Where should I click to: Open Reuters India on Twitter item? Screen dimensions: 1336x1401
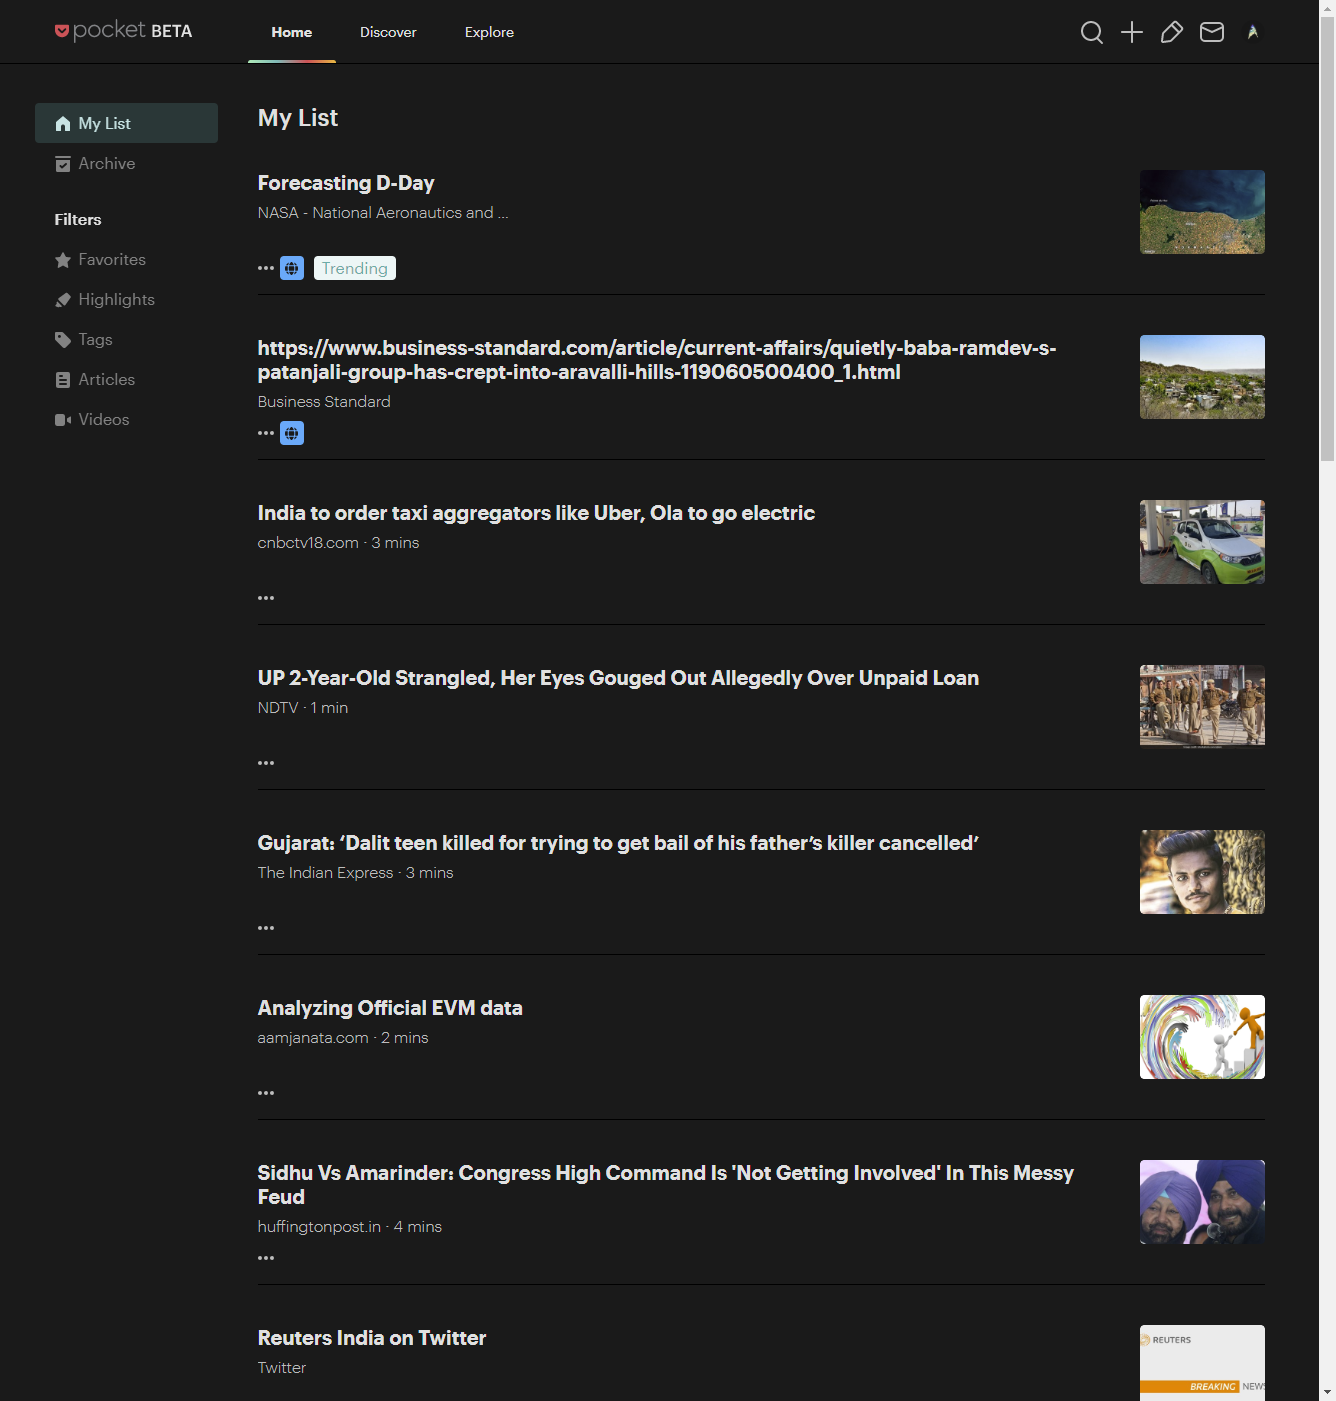[x=372, y=1338]
